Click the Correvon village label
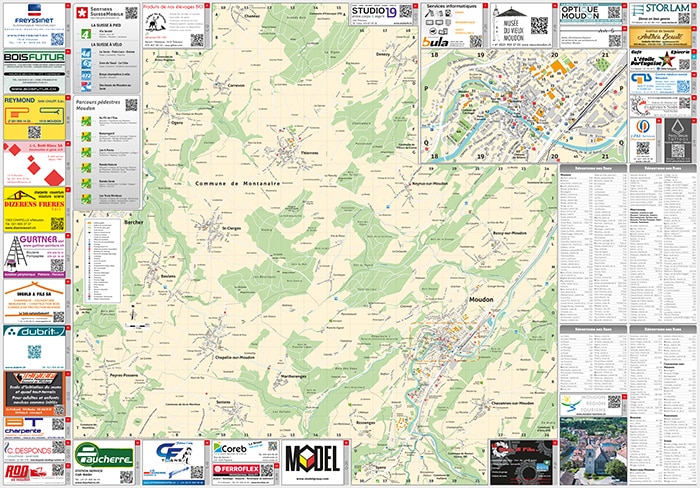This screenshot has width=700, height=488. coord(236,85)
